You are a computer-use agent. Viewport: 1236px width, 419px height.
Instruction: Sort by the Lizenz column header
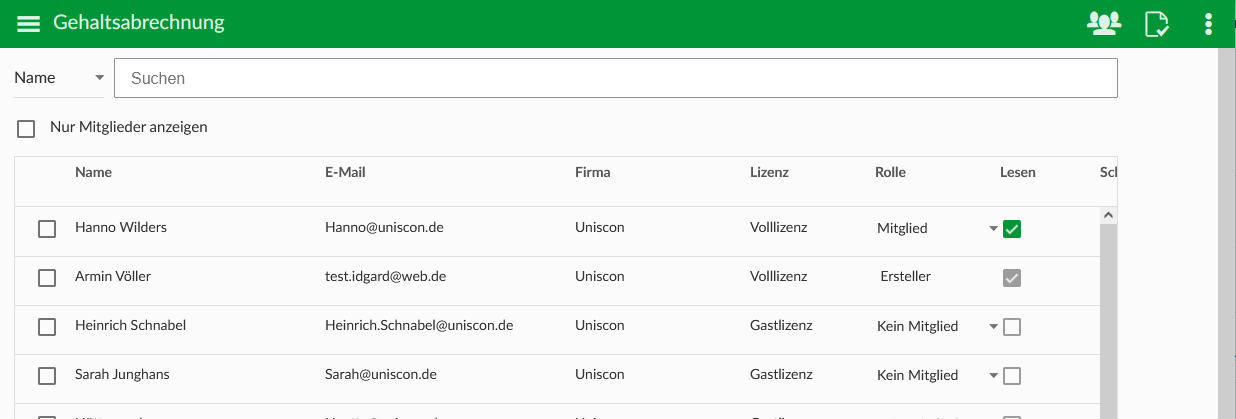click(769, 172)
